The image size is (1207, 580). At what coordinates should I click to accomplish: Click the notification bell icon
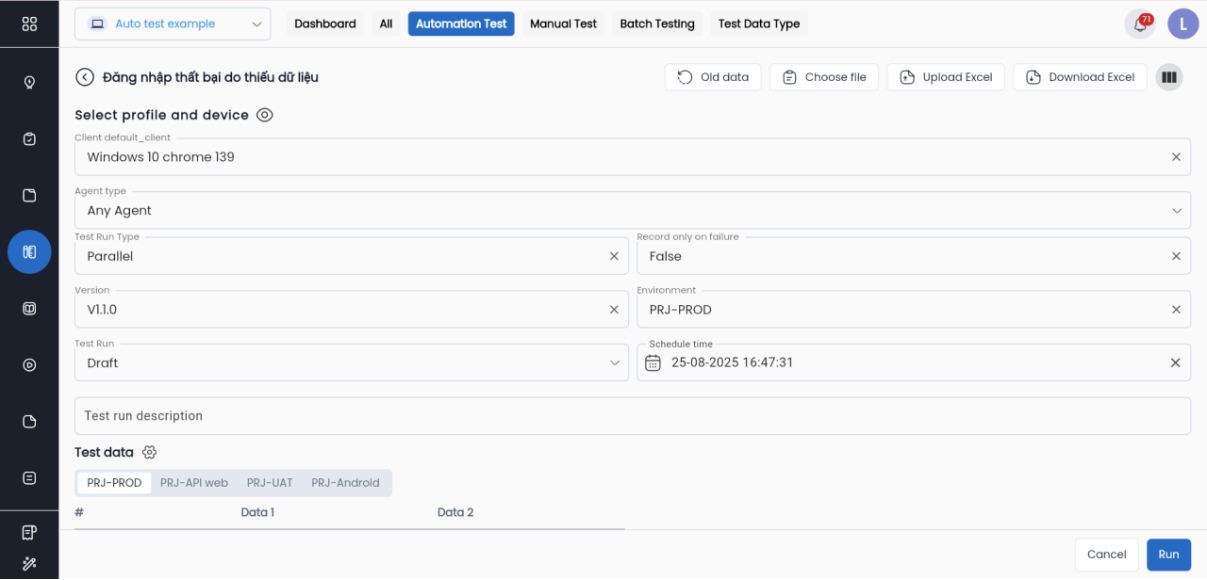click(x=1139, y=24)
